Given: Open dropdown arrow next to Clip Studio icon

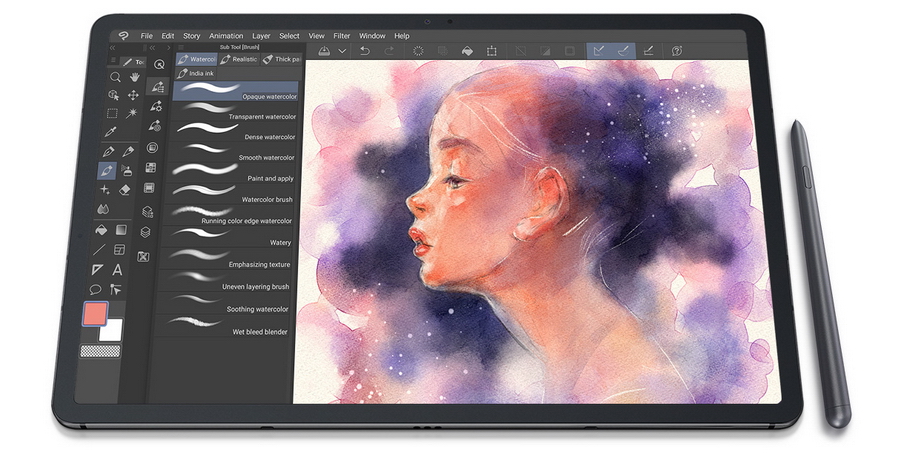Looking at the screenshot, I should 342,50.
